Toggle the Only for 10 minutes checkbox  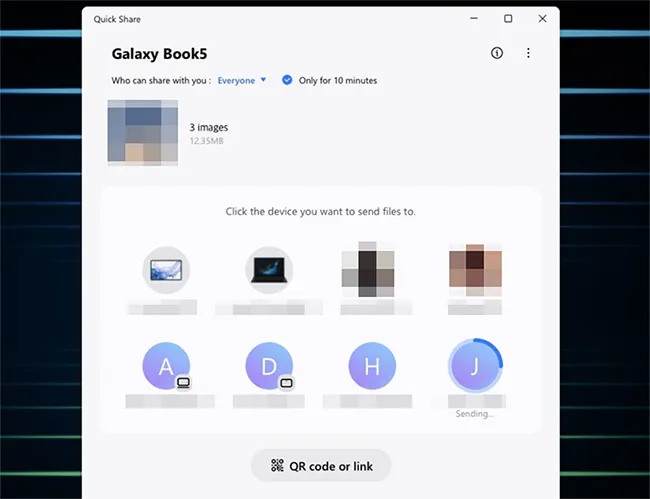[287, 80]
